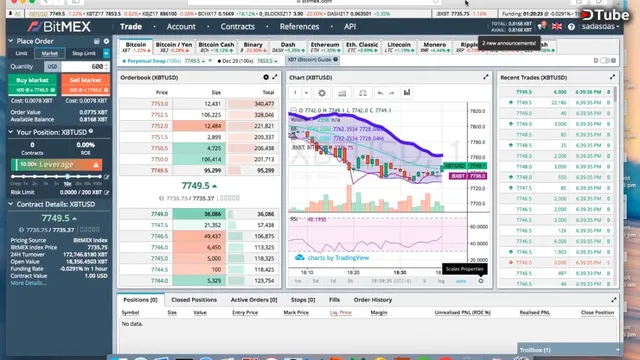Screen dimensions: 640x360
Task: Open the calculator icon in Place Order
Action: (97, 41)
